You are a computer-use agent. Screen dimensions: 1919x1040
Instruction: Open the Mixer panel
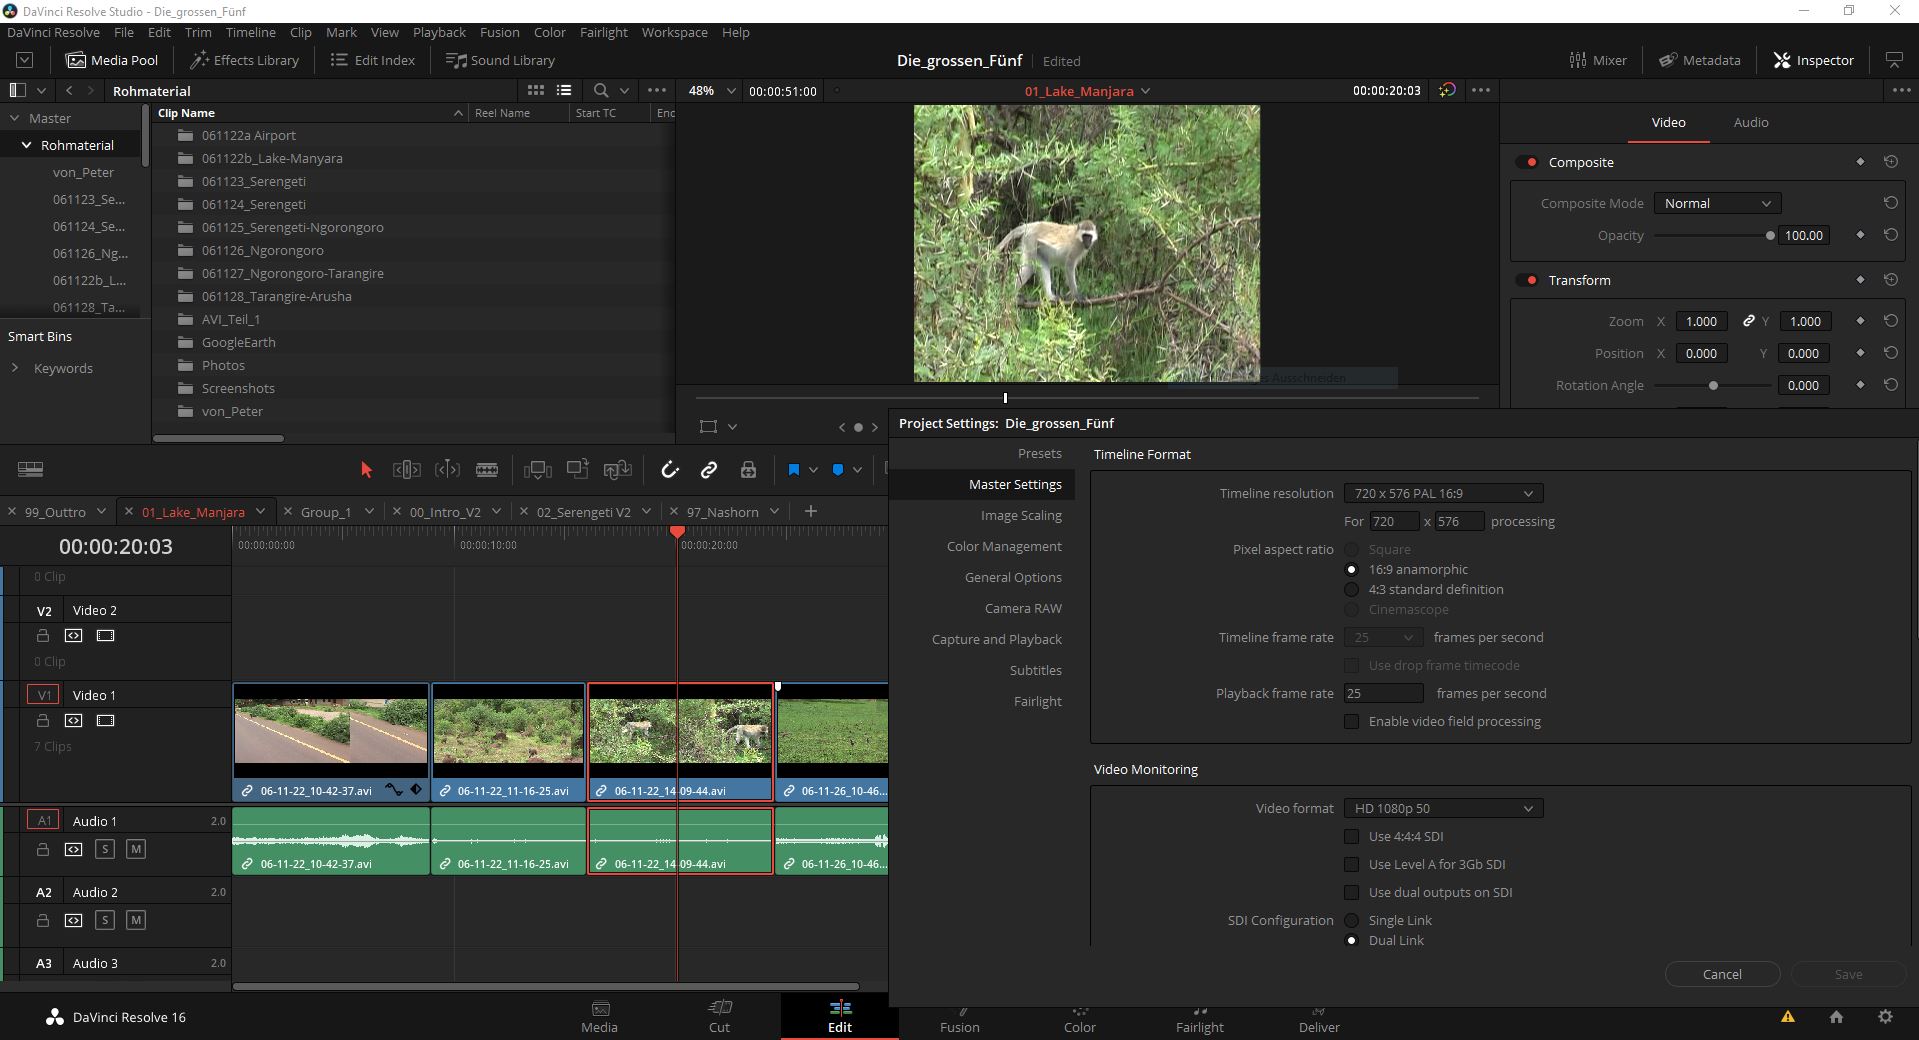click(x=1598, y=60)
